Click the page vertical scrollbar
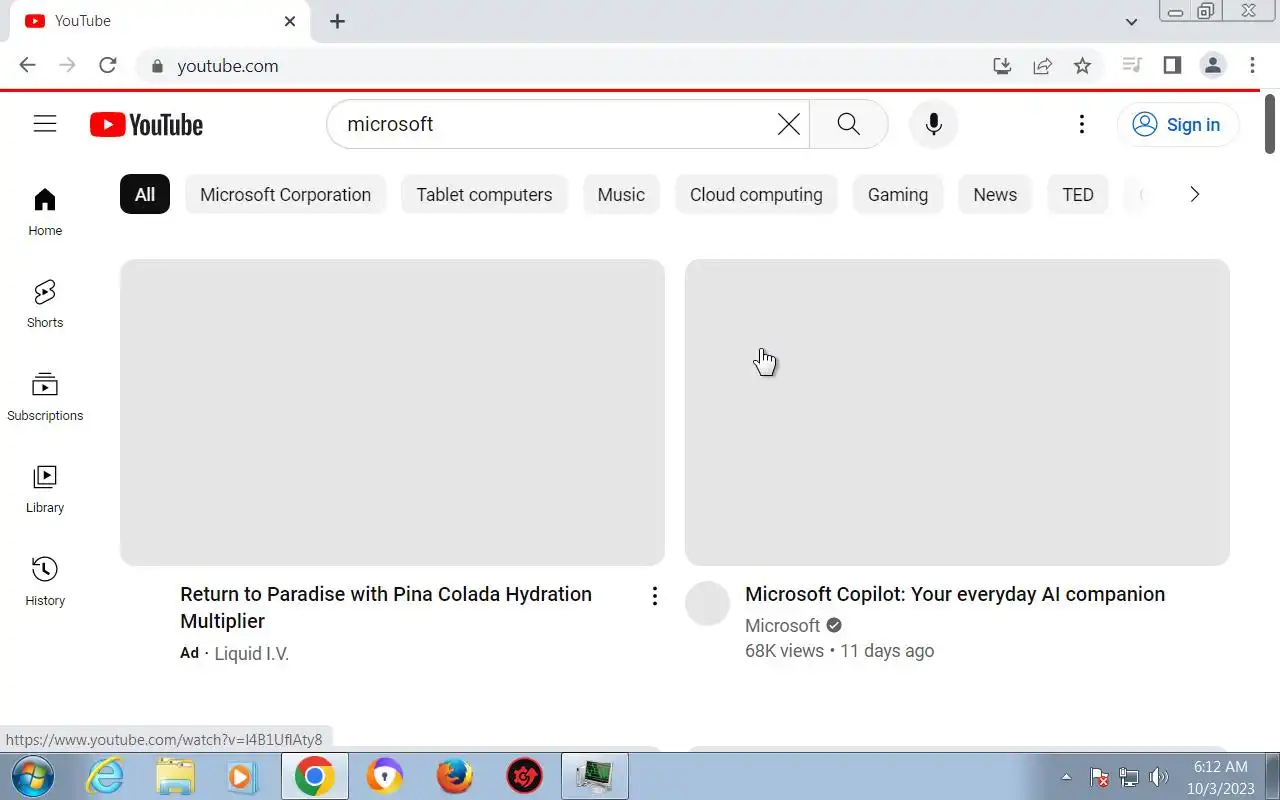1280x800 pixels. pyautogui.click(x=1270, y=124)
